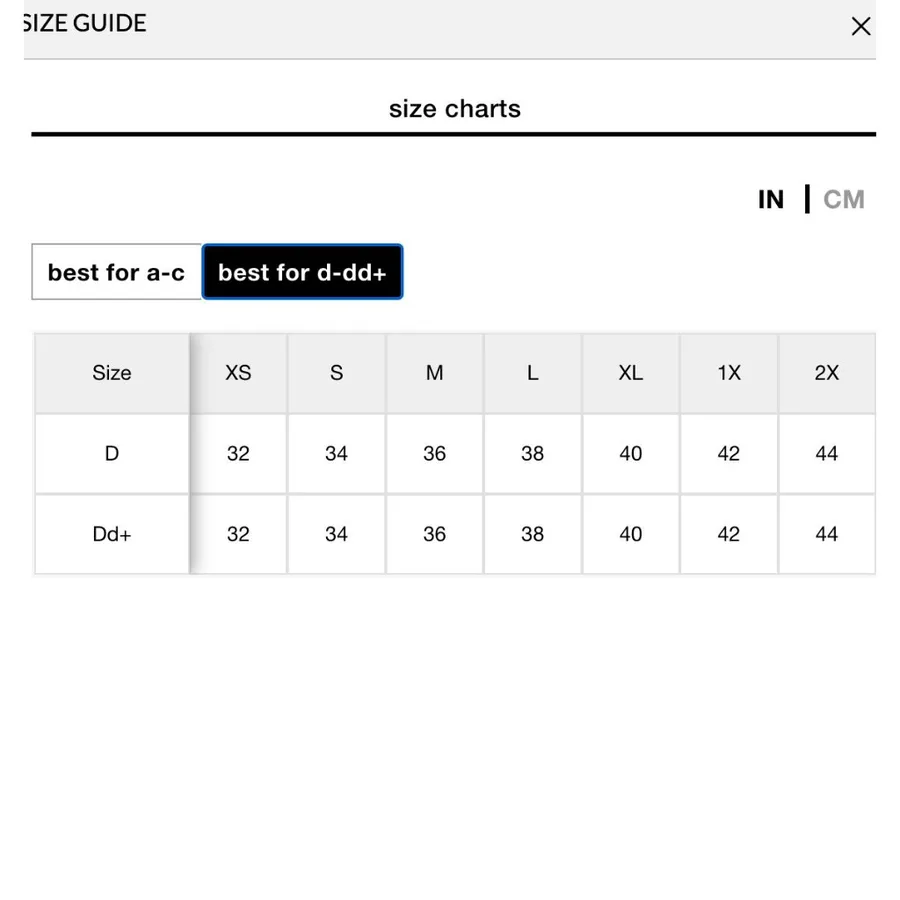Screen dimensions: 900x900
Task: Click D row value 32 under XS
Action: (238, 453)
